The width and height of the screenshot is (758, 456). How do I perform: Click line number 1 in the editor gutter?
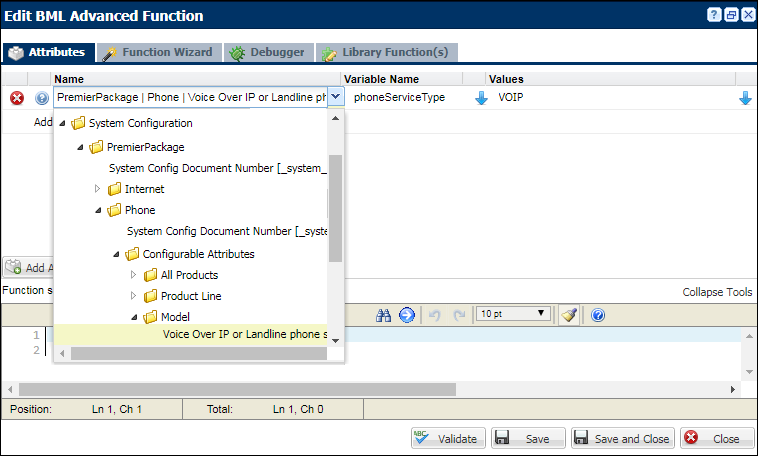(x=36, y=335)
